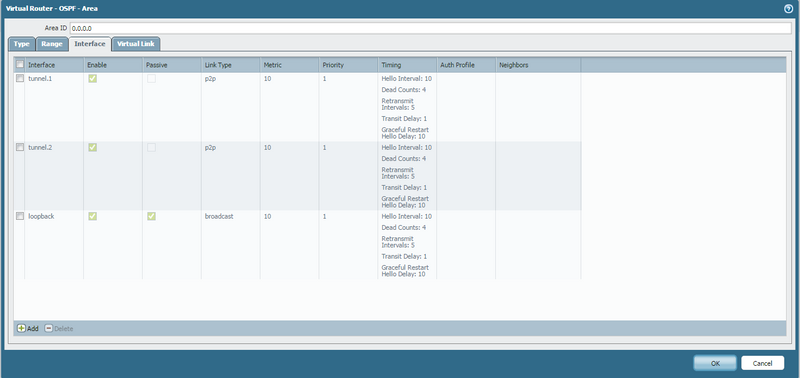
Task: Toggle Enable checkbox for tunnel.2
Action: 92,147
